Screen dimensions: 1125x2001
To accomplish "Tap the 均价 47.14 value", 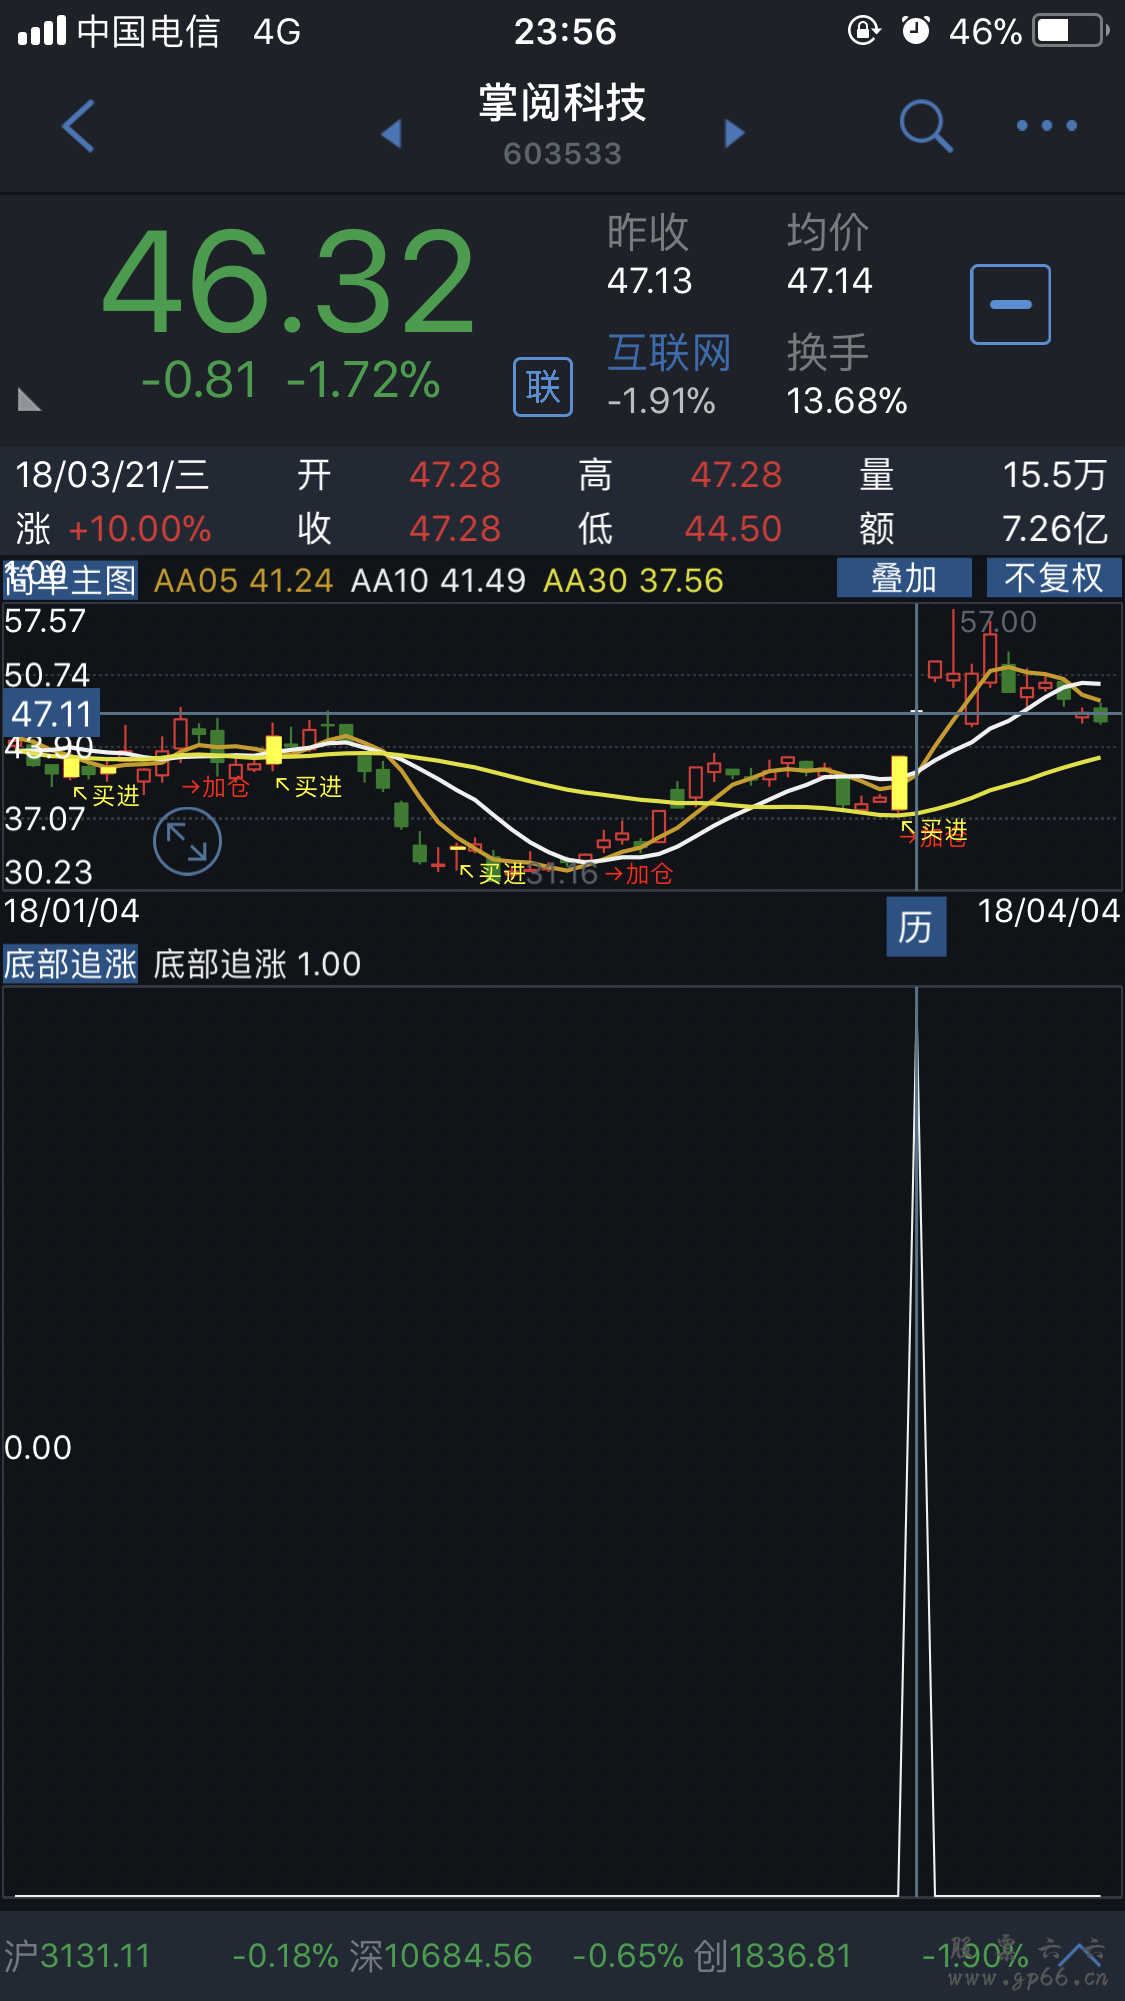I will point(830,281).
